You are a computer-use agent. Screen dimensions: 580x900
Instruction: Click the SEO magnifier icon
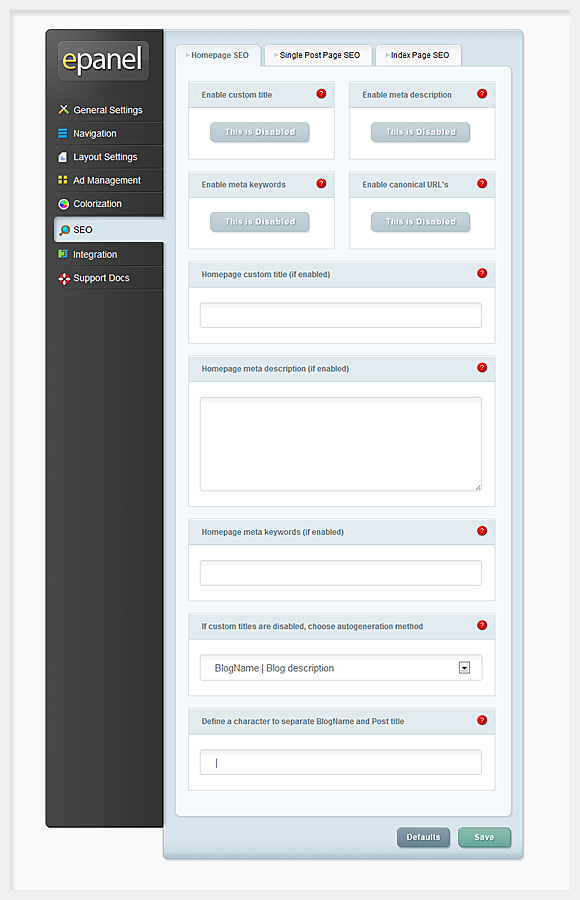pos(64,230)
